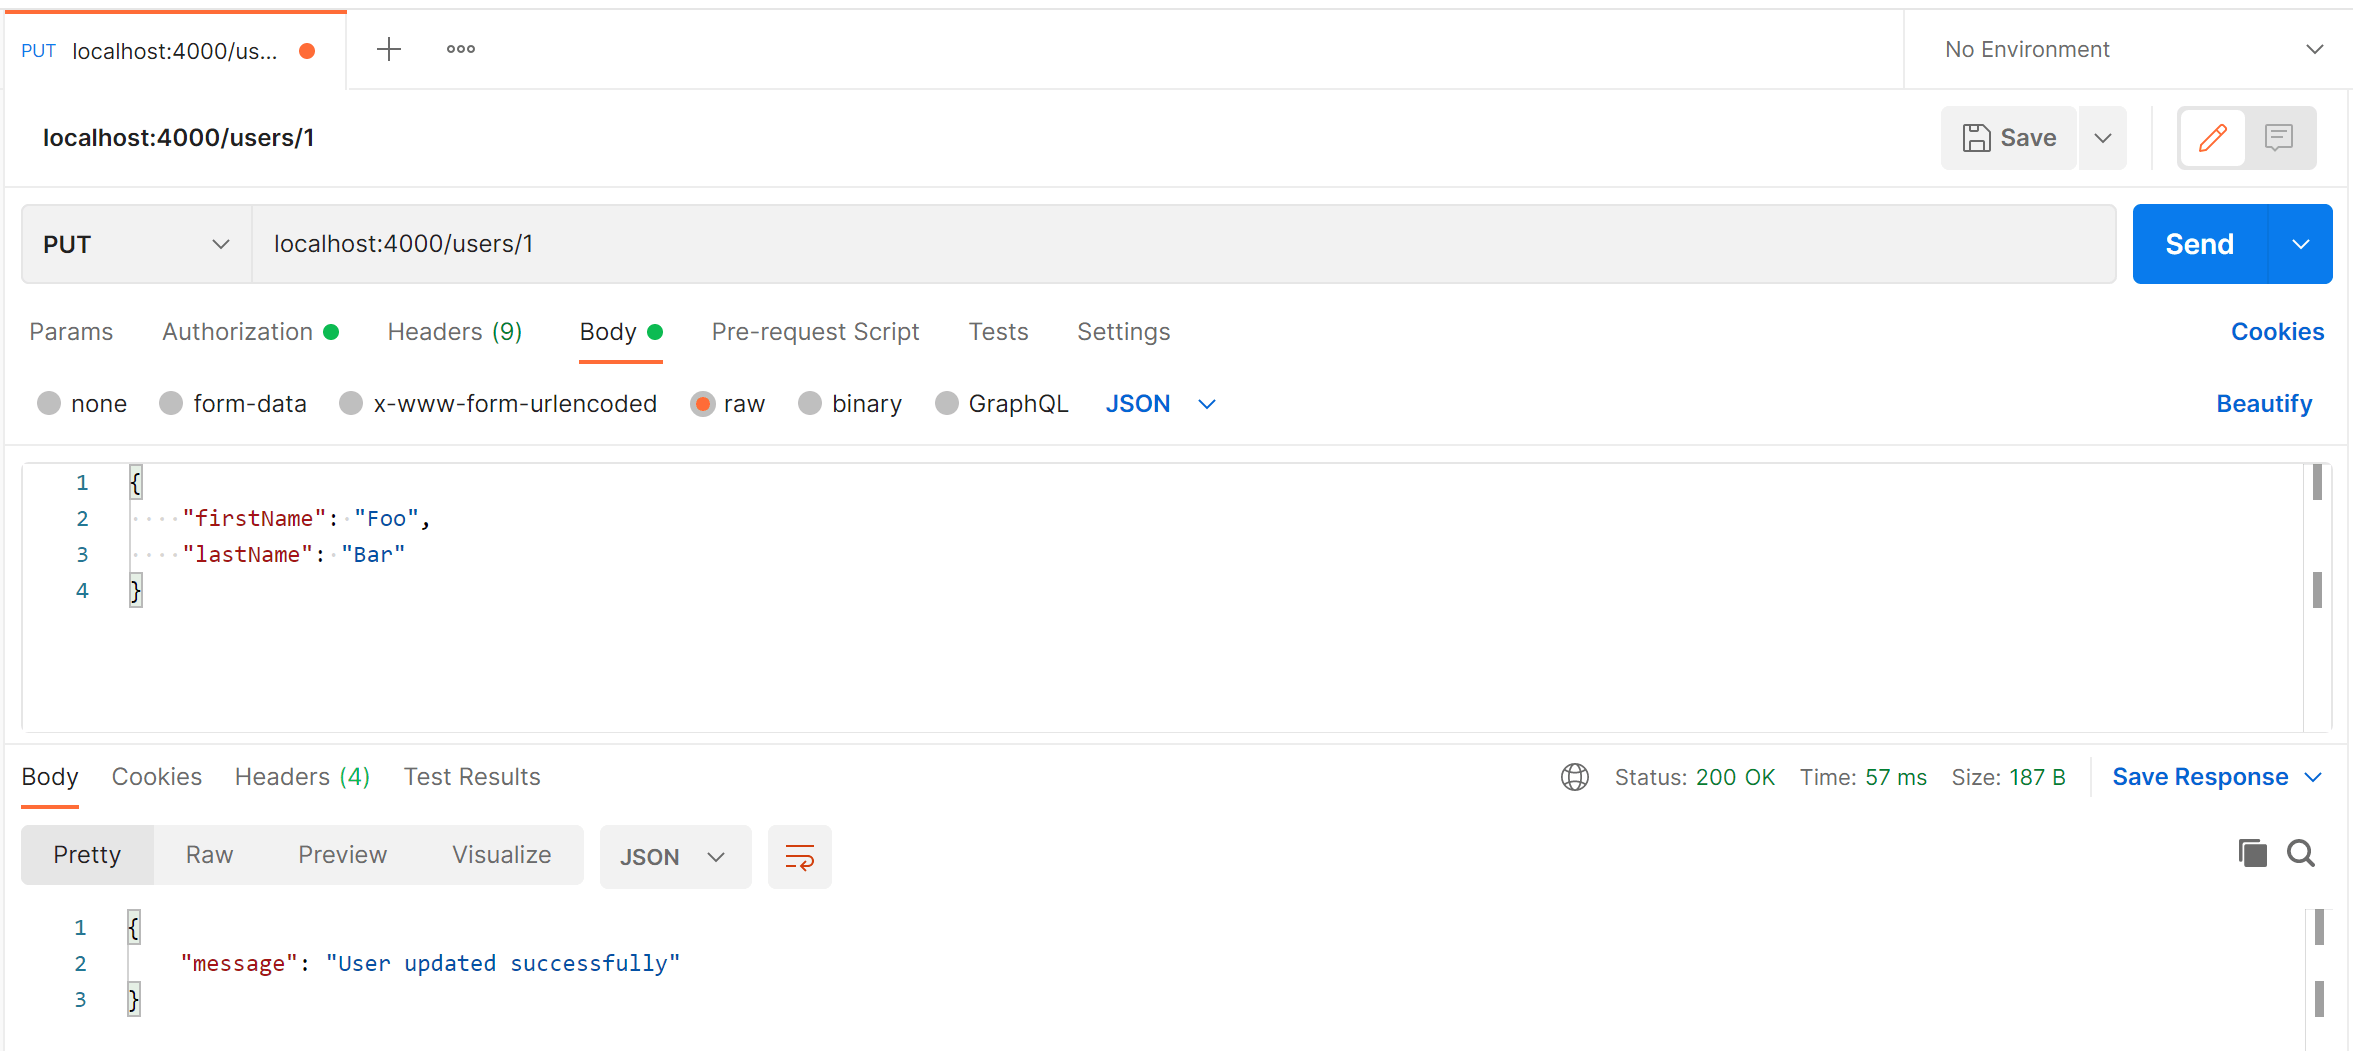Open the No Environment selector
Screen dimensions: 2353x1051
pyautogui.click(x=2130, y=49)
